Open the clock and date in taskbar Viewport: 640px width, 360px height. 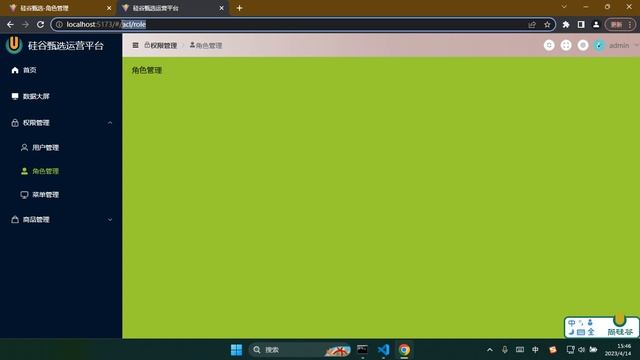point(619,350)
